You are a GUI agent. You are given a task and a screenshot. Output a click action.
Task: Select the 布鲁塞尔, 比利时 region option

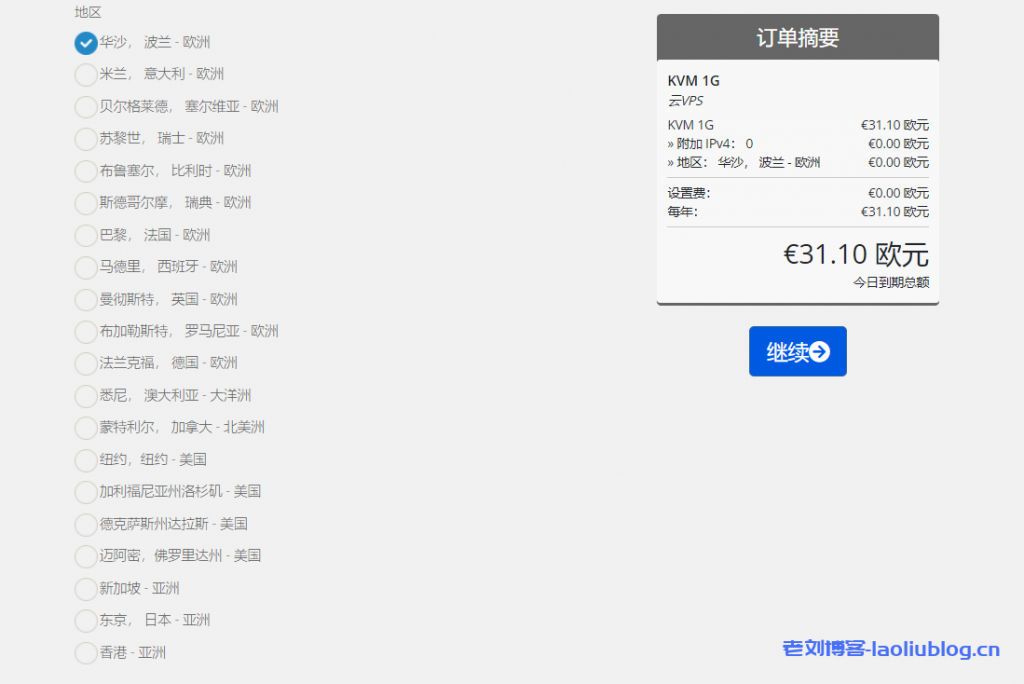pyautogui.click(x=85, y=171)
